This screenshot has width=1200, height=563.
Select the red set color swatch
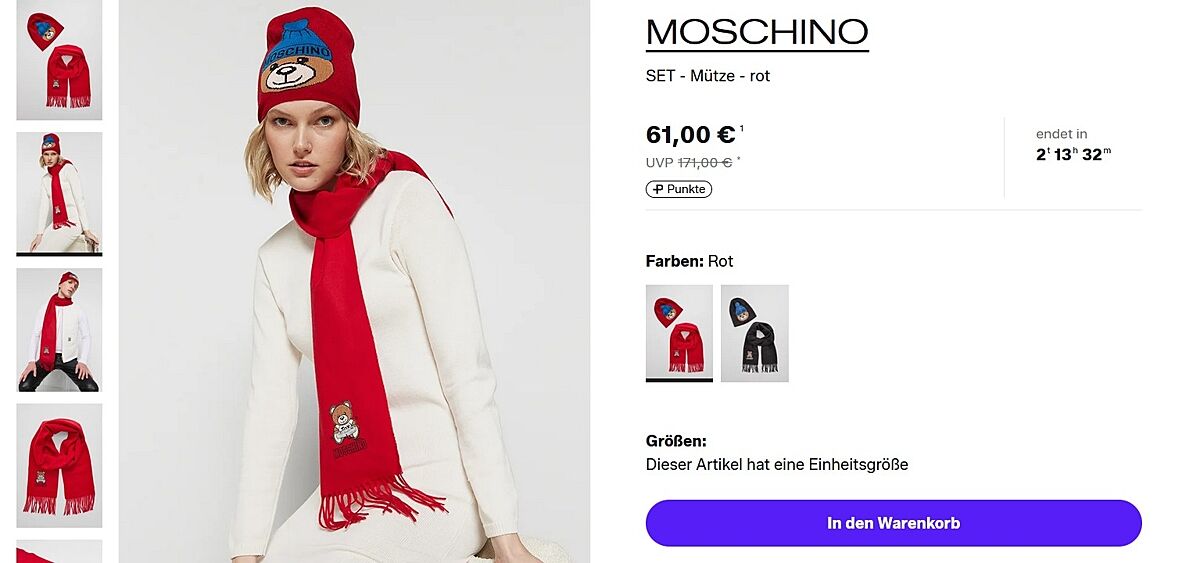point(679,332)
